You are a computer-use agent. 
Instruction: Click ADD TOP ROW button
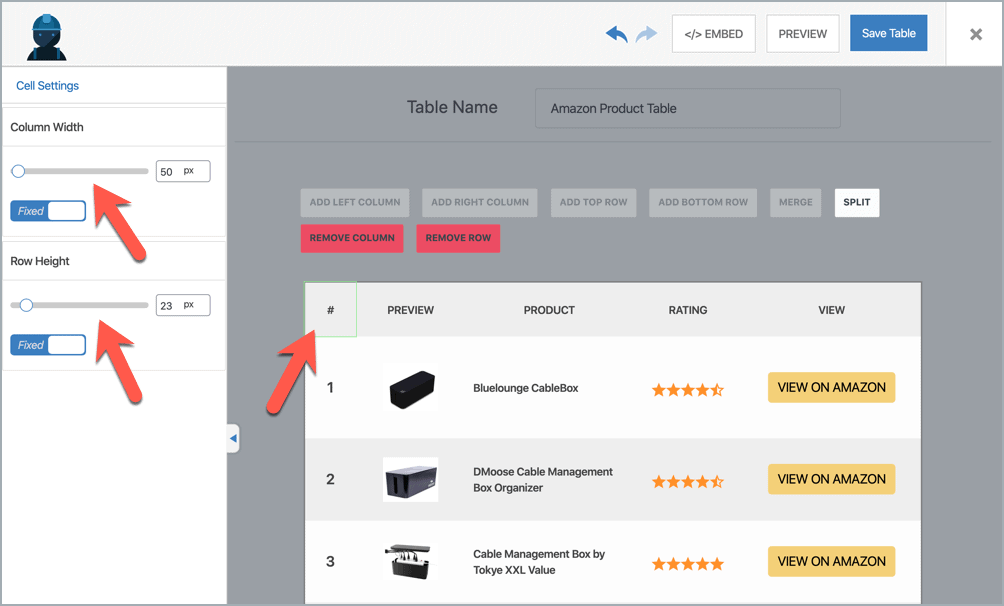[594, 202]
